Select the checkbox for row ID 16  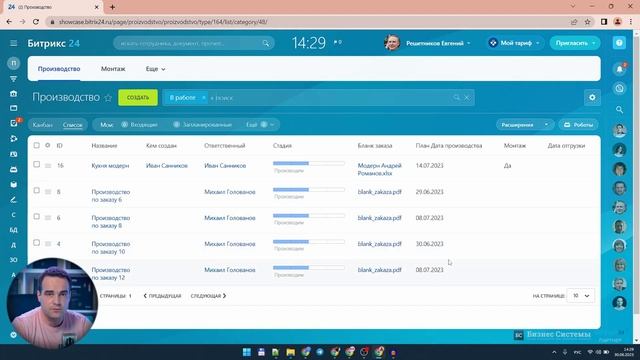tap(37, 164)
